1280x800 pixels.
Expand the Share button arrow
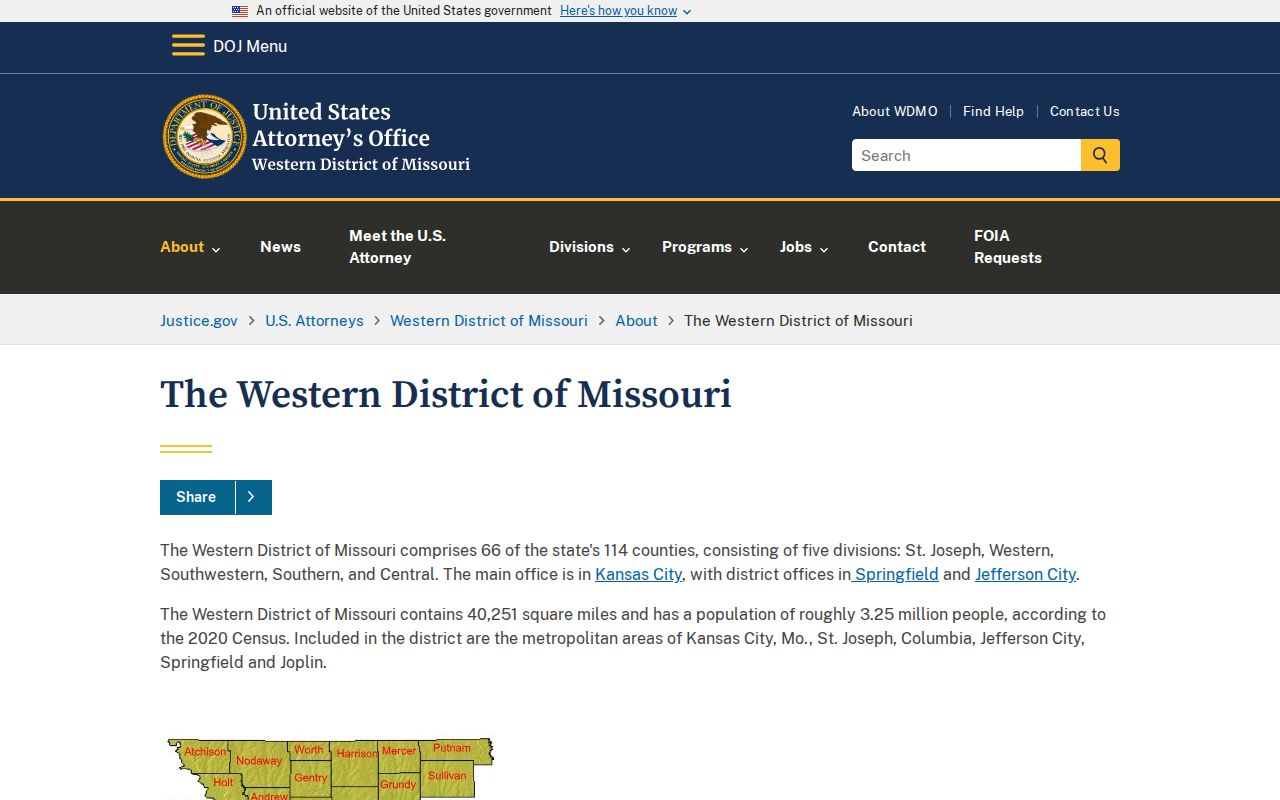point(253,497)
